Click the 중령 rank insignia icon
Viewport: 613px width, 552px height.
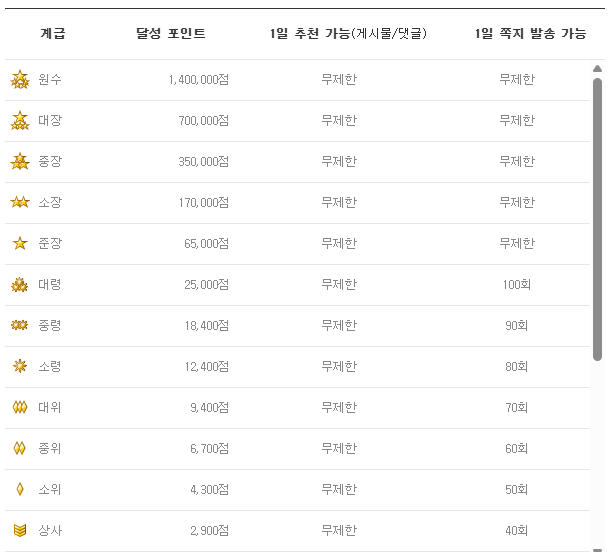point(20,325)
